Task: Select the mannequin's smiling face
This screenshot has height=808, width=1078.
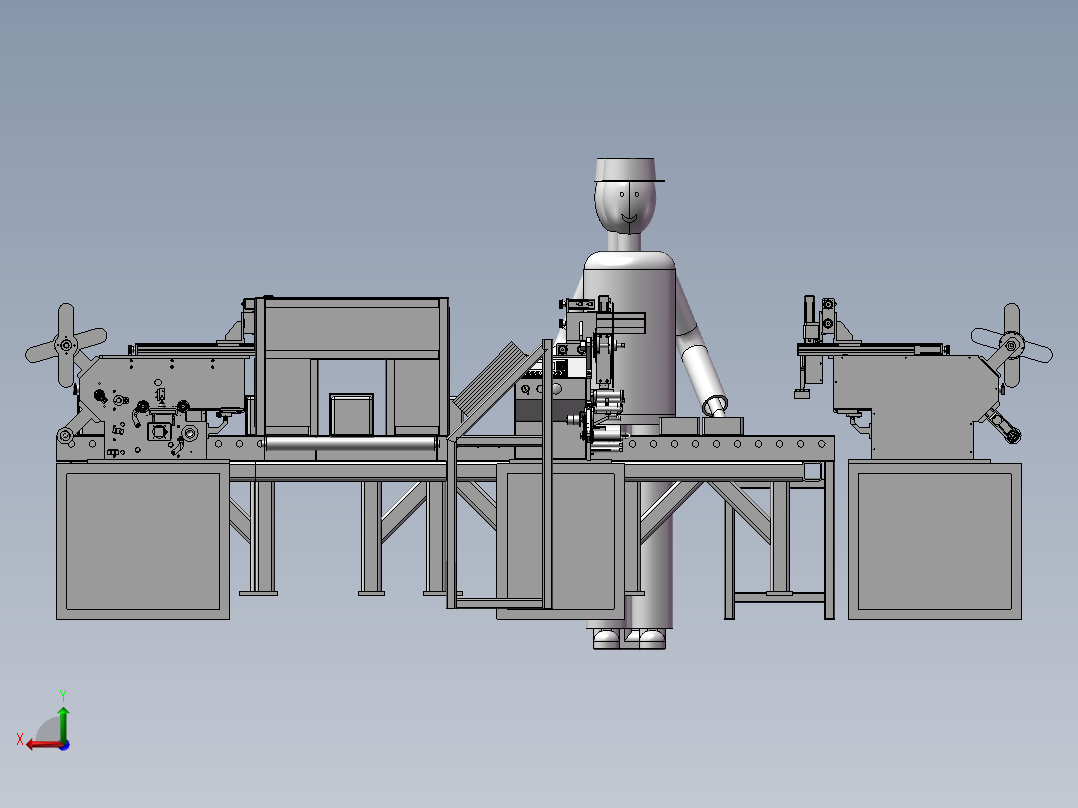Action: (x=627, y=207)
